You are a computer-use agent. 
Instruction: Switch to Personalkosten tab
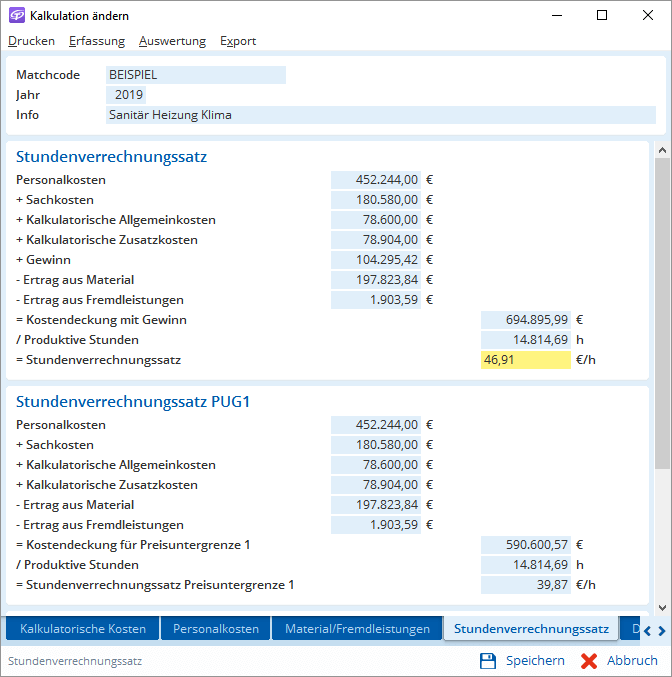(216, 629)
